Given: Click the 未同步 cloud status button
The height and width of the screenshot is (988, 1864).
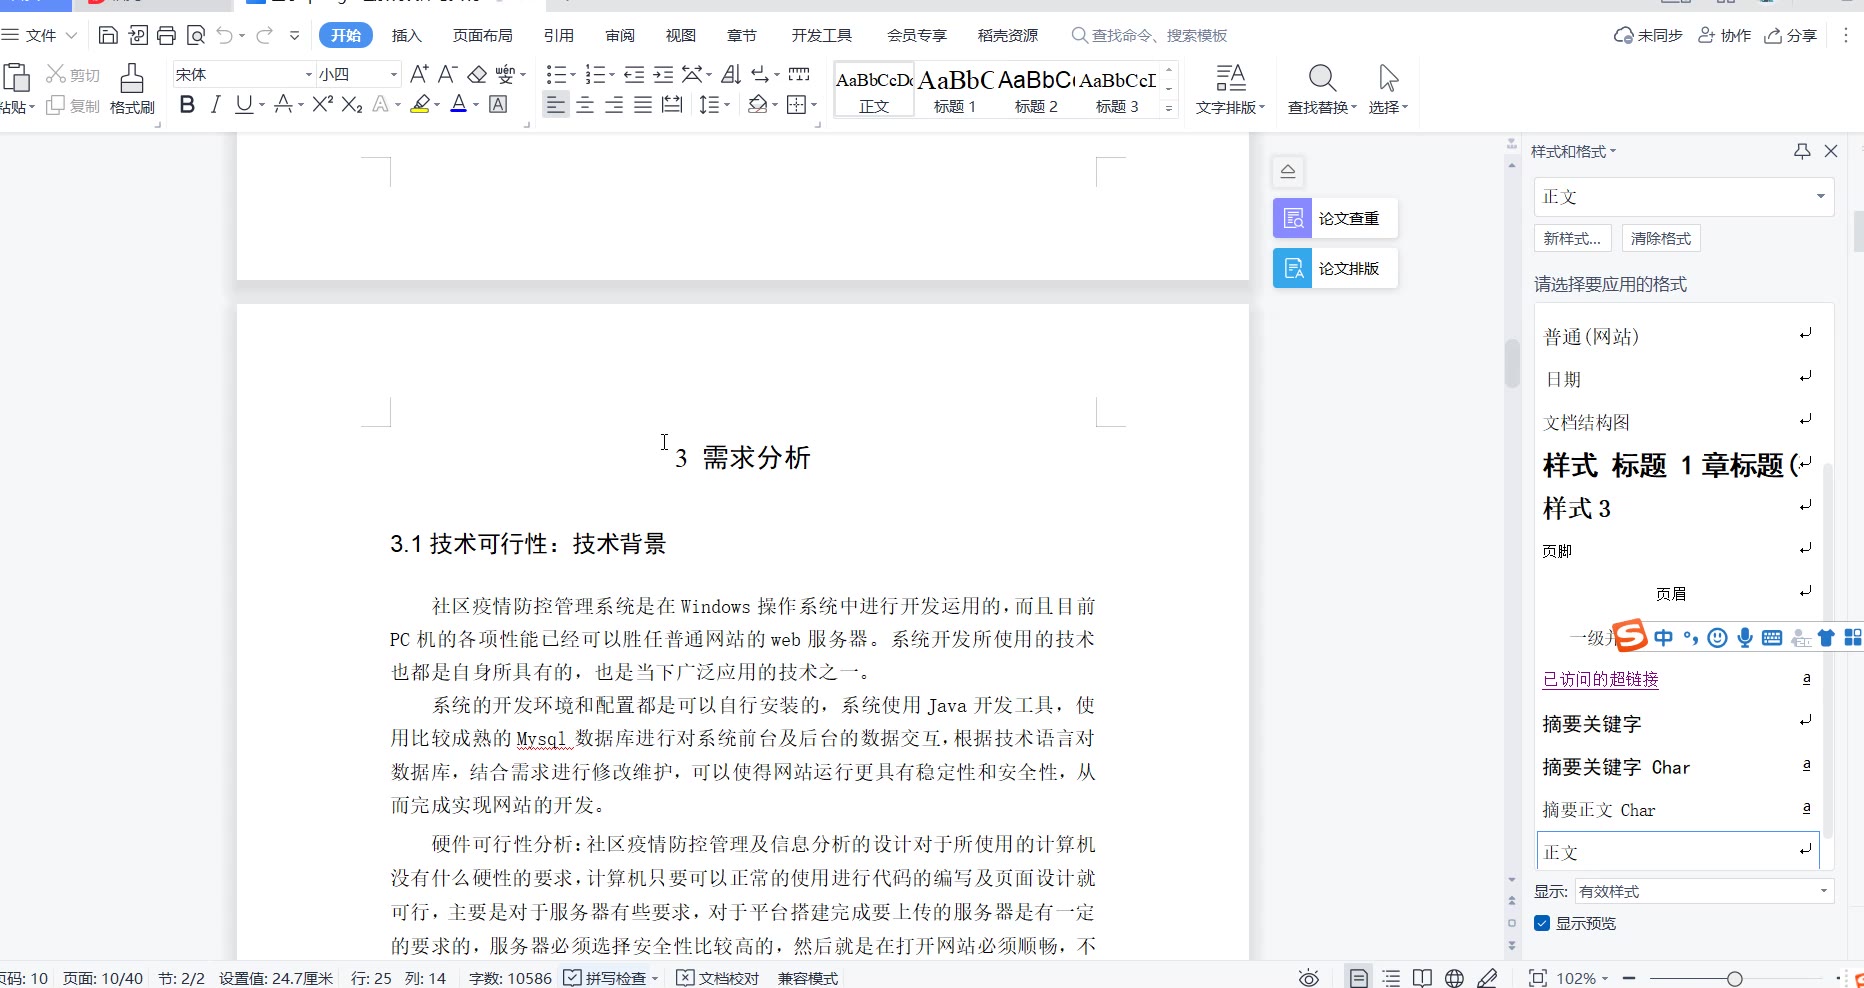Looking at the screenshot, I should pos(1648,35).
